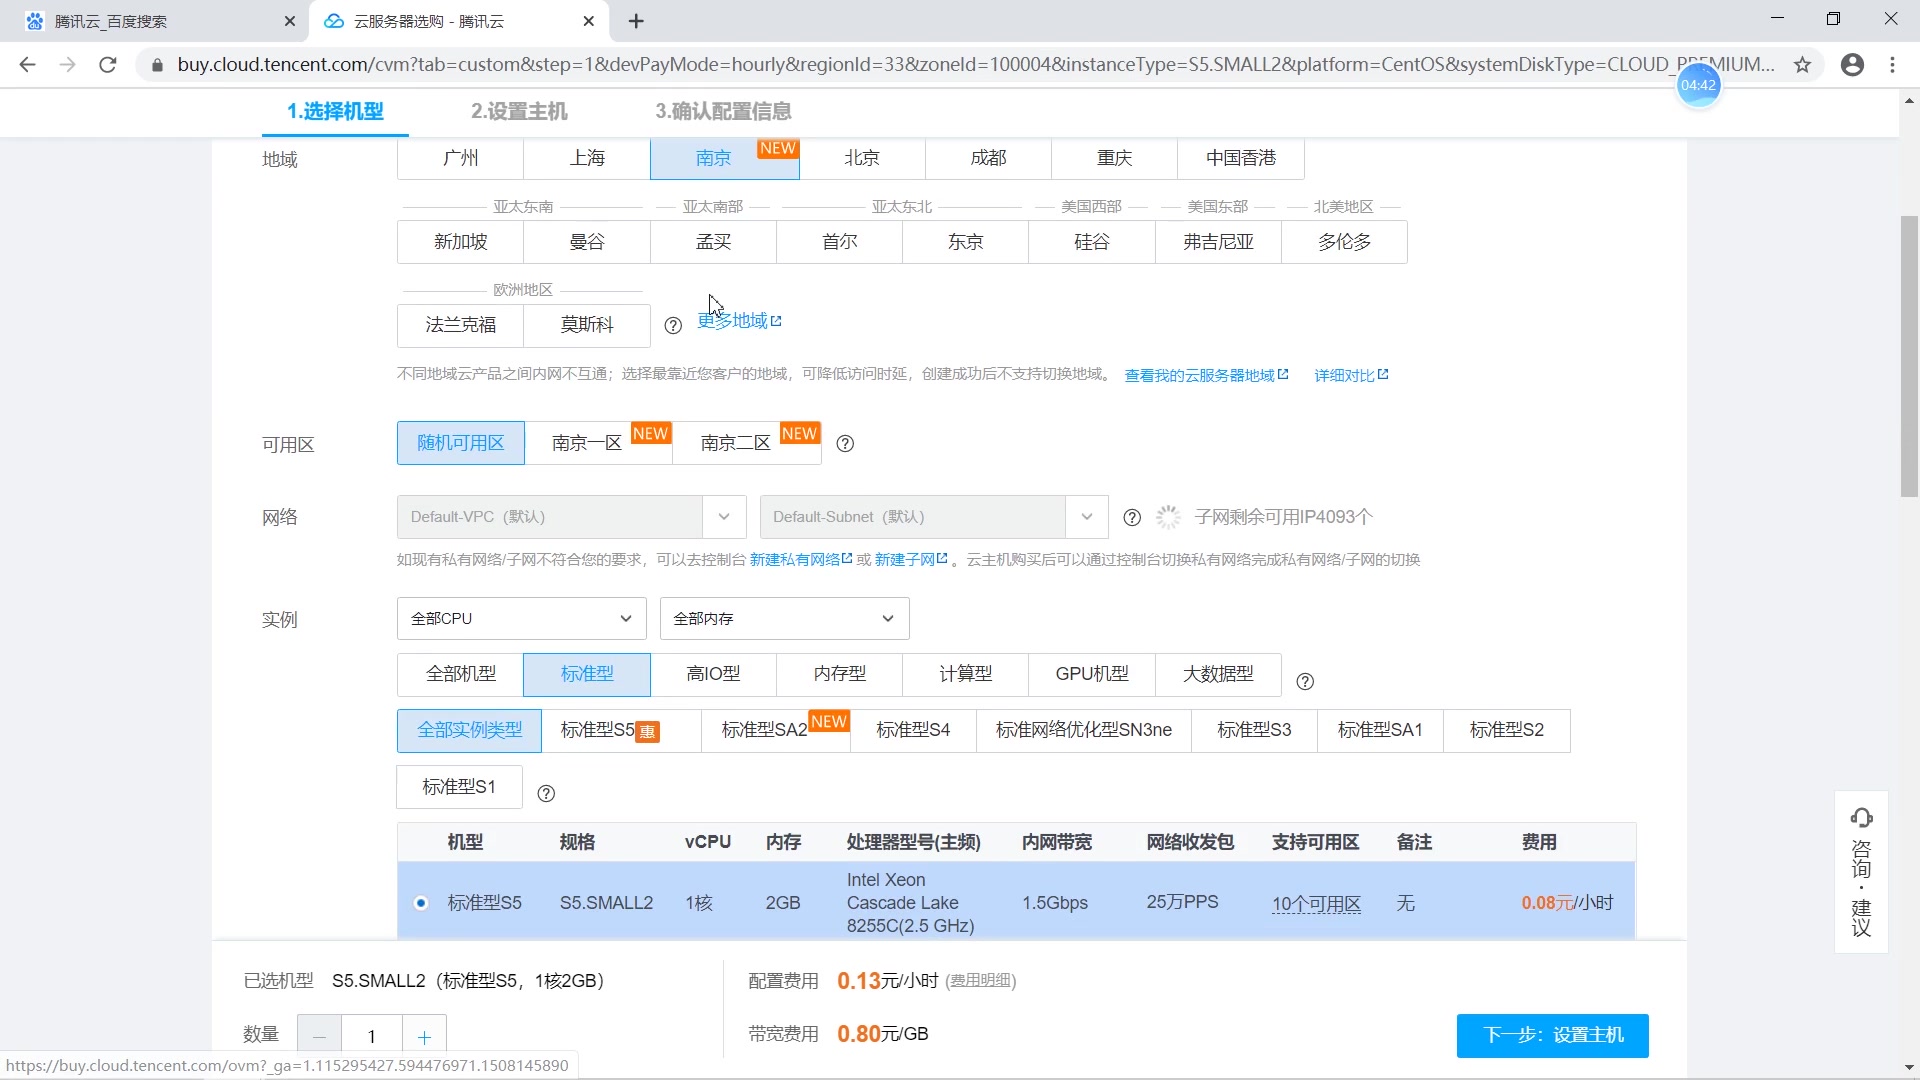Image resolution: width=1920 pixels, height=1080 pixels.
Task: Click 10个可用区 link in table
Action: point(1316,904)
